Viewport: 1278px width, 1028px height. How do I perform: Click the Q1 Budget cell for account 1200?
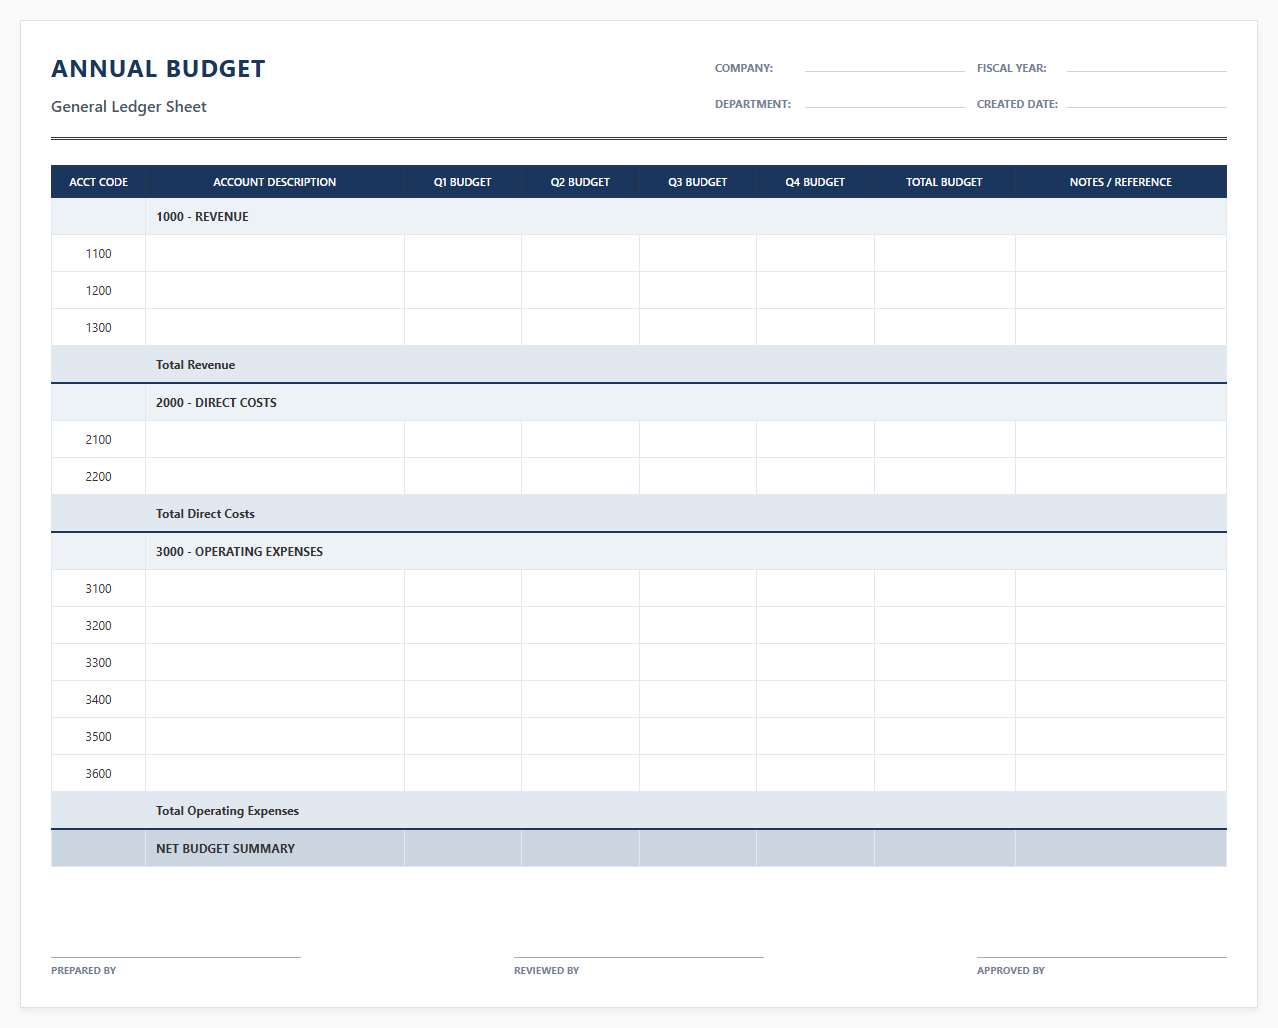click(x=463, y=291)
